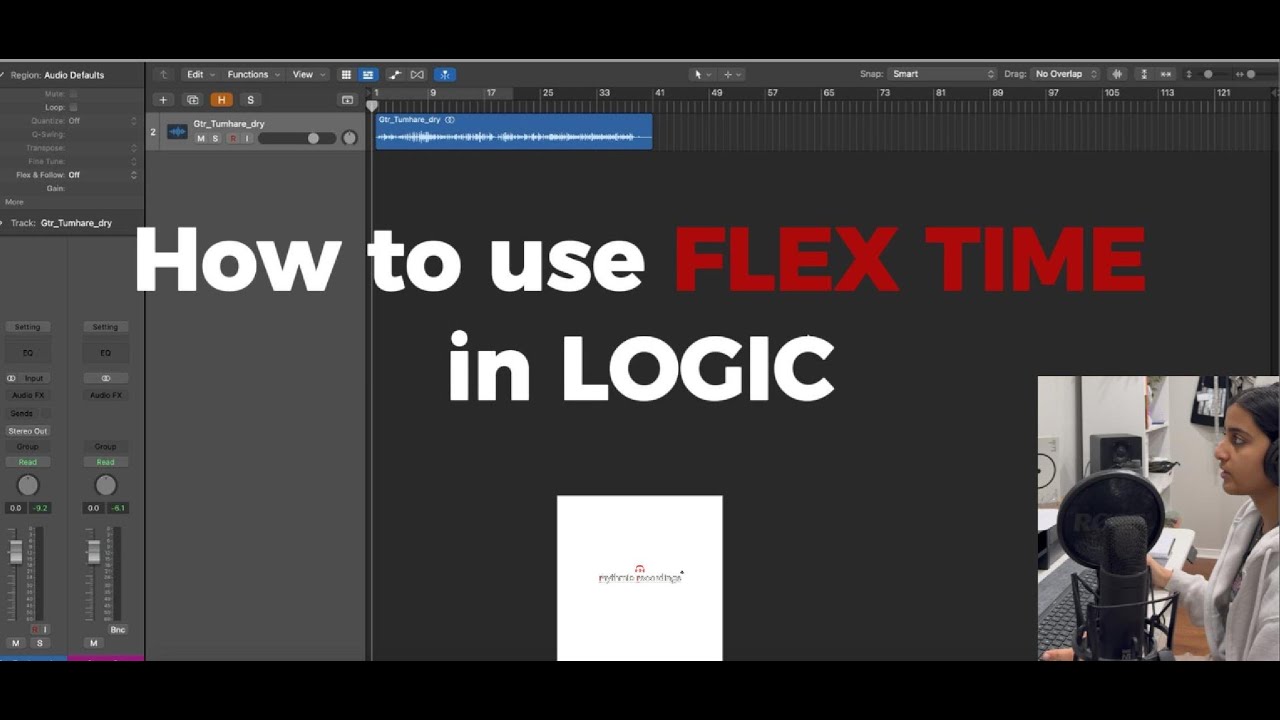Image resolution: width=1280 pixels, height=720 pixels.
Task: Open the left-click pointer tool menu
Action: coord(702,74)
